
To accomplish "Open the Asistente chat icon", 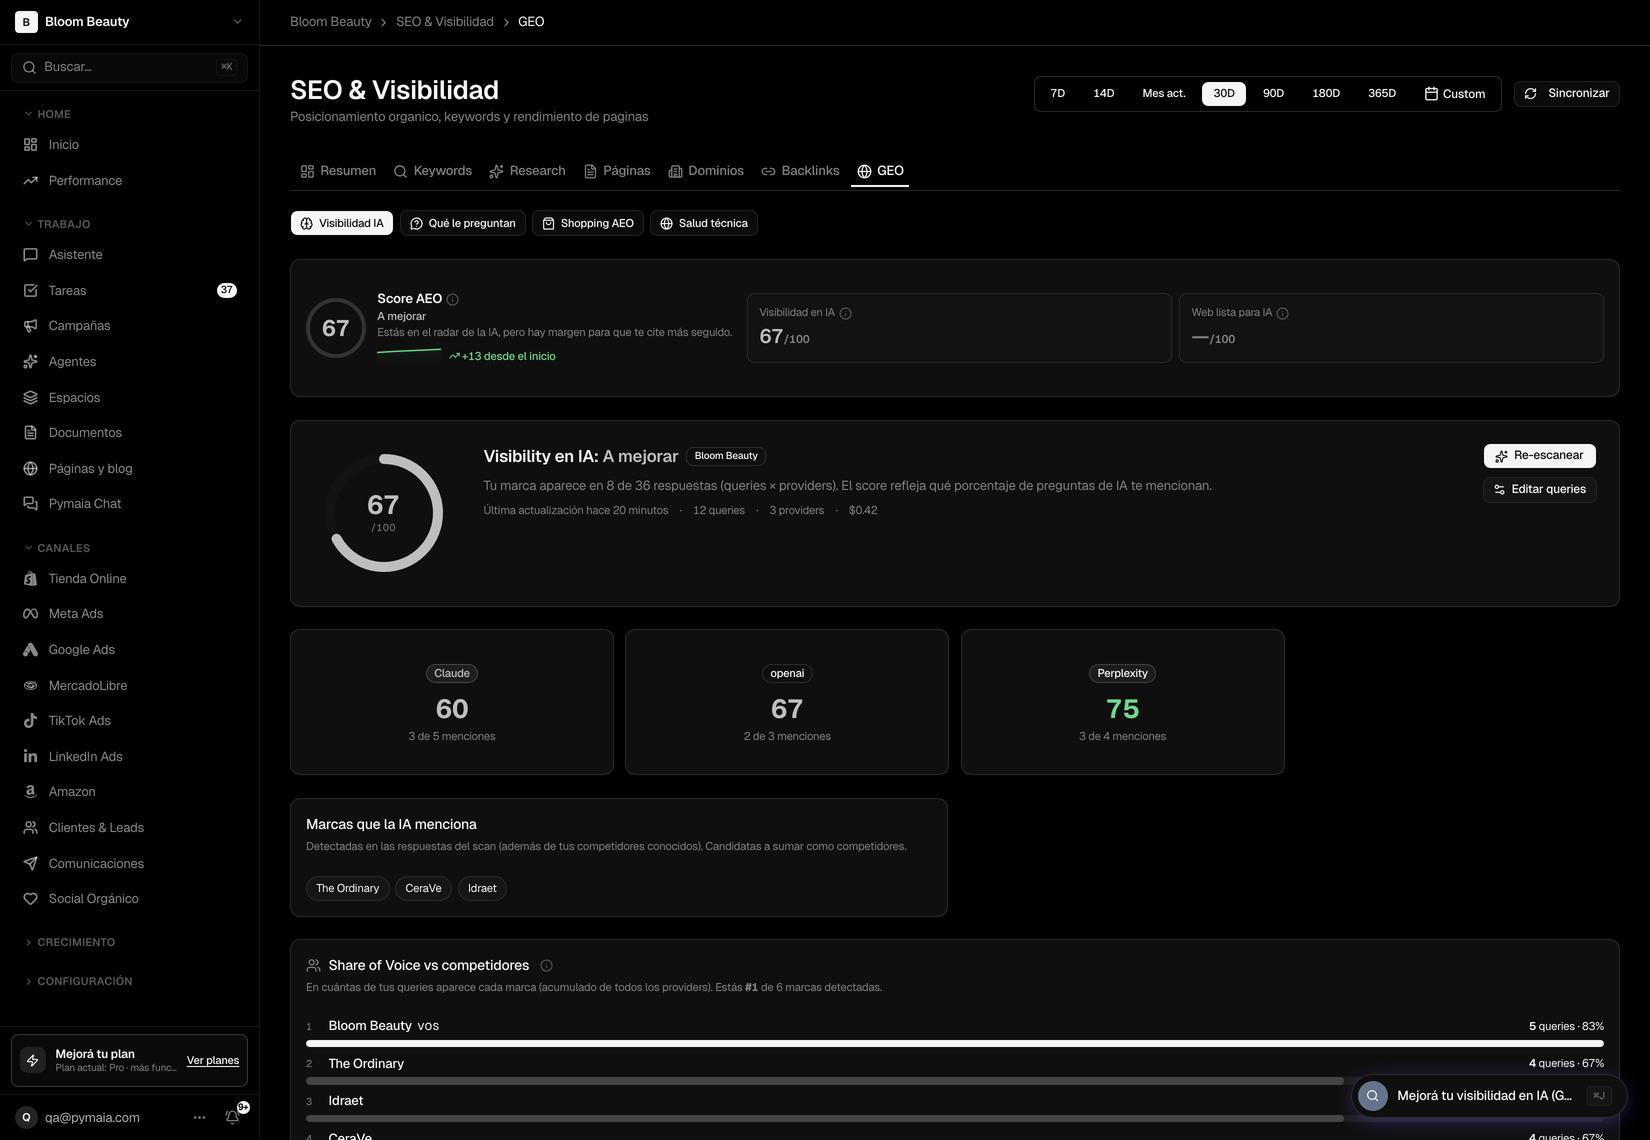I will (30, 255).
